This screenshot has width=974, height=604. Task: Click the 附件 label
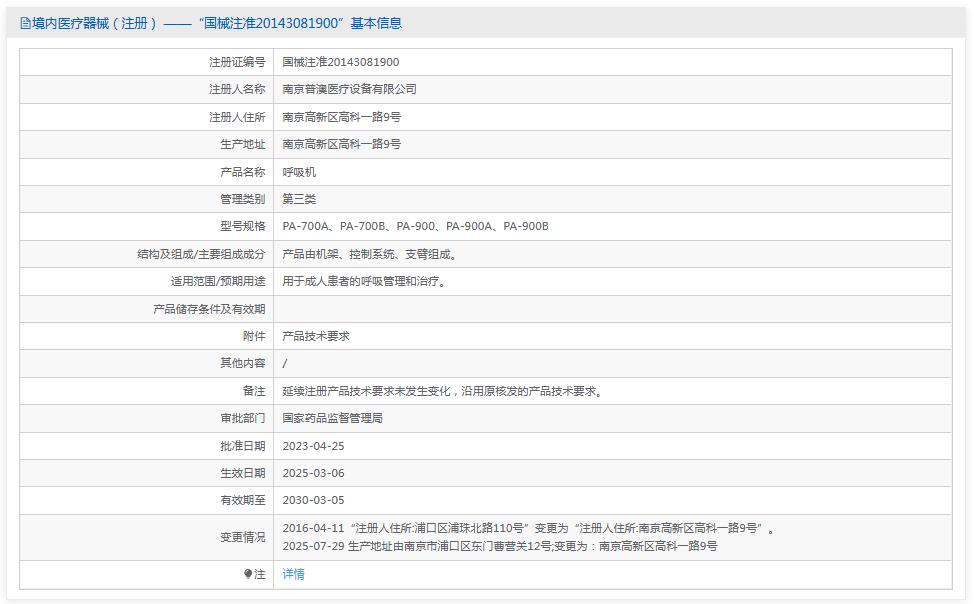coord(253,336)
